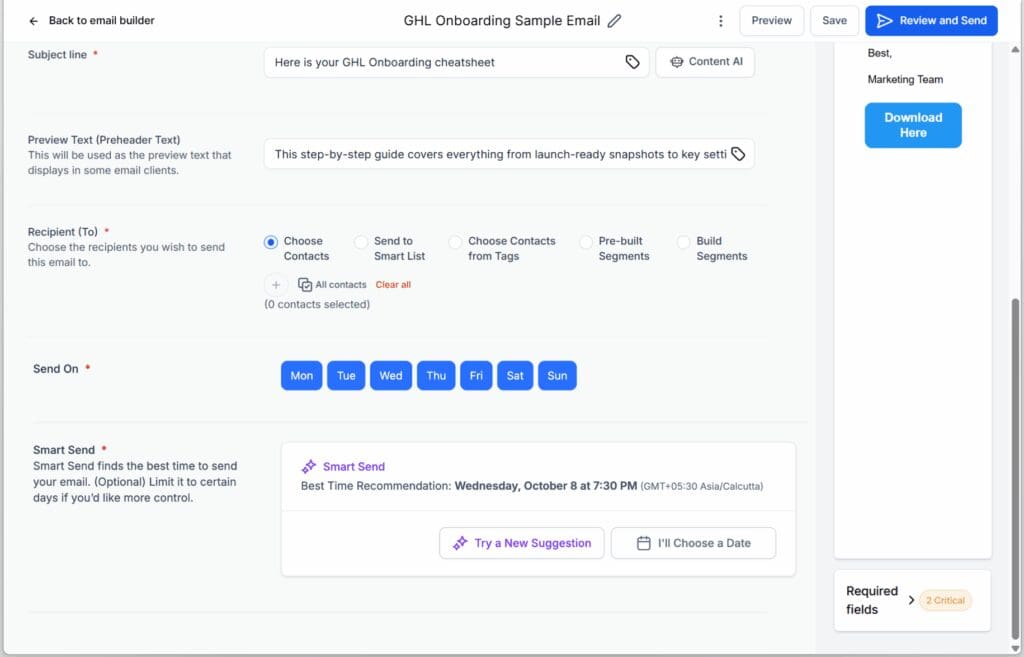Click Try a New Suggestion
The height and width of the screenshot is (657, 1024).
point(521,543)
